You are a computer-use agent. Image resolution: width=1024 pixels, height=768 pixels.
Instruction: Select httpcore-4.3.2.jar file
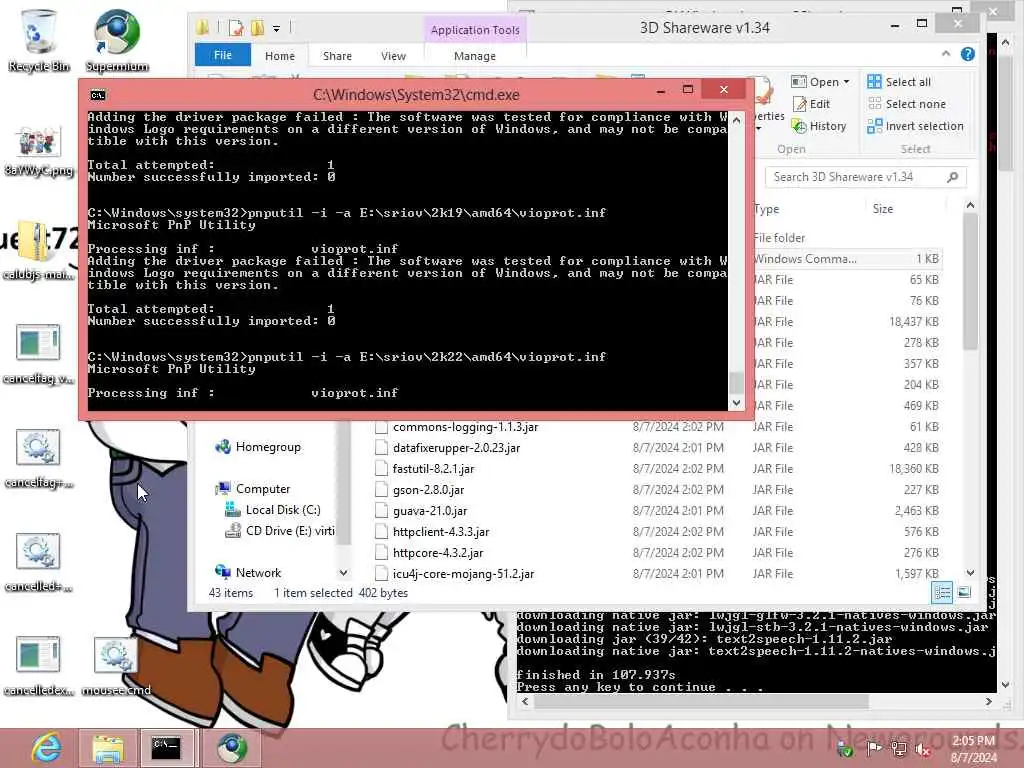[x=438, y=552]
